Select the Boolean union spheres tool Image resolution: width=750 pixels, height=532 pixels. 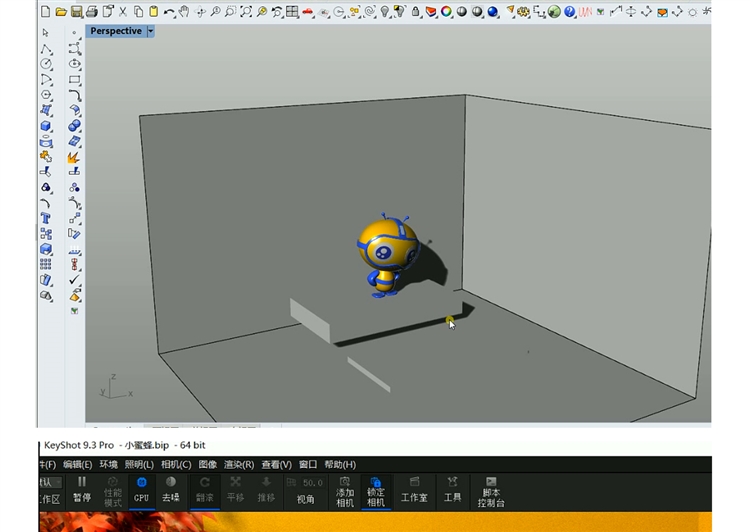click(x=74, y=126)
